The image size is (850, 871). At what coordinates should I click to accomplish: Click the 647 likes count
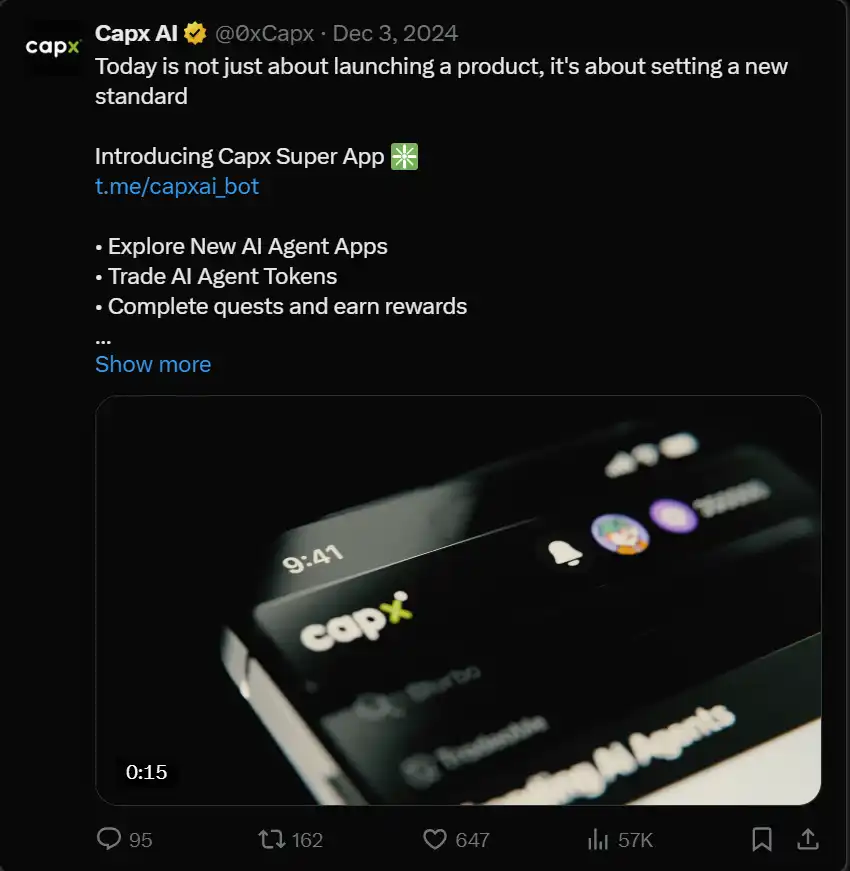tap(472, 840)
